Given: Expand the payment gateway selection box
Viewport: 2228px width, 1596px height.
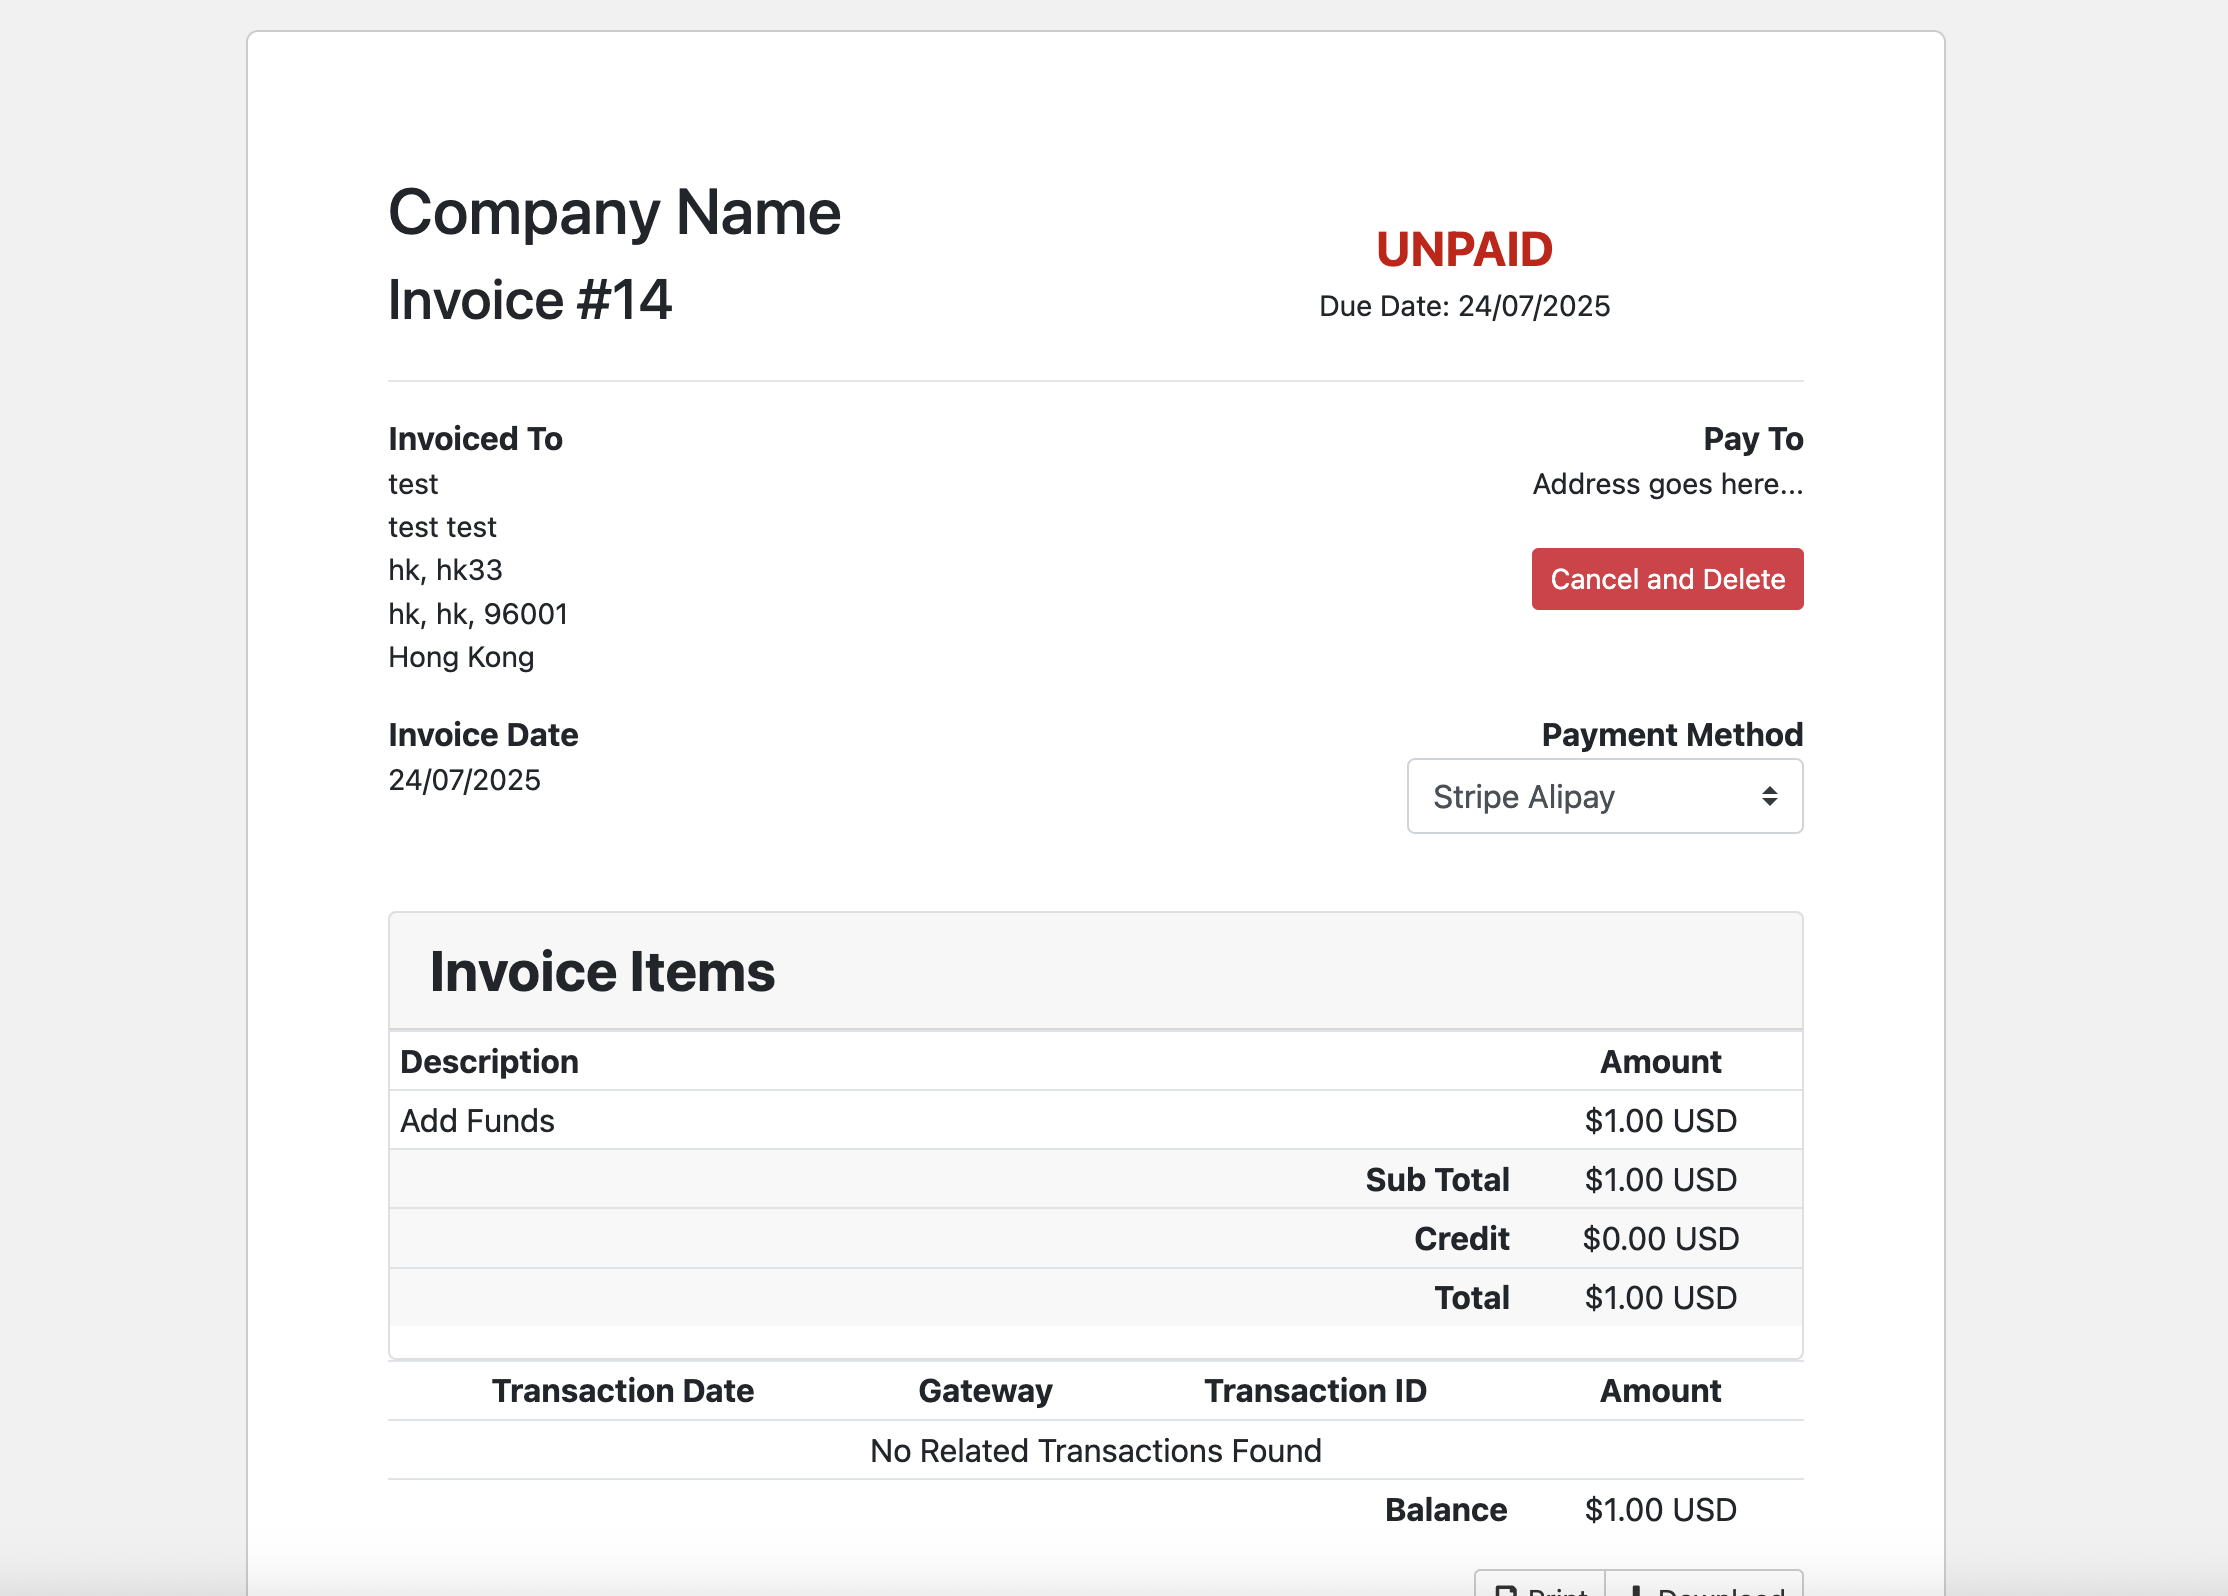Looking at the screenshot, I should [x=1604, y=796].
